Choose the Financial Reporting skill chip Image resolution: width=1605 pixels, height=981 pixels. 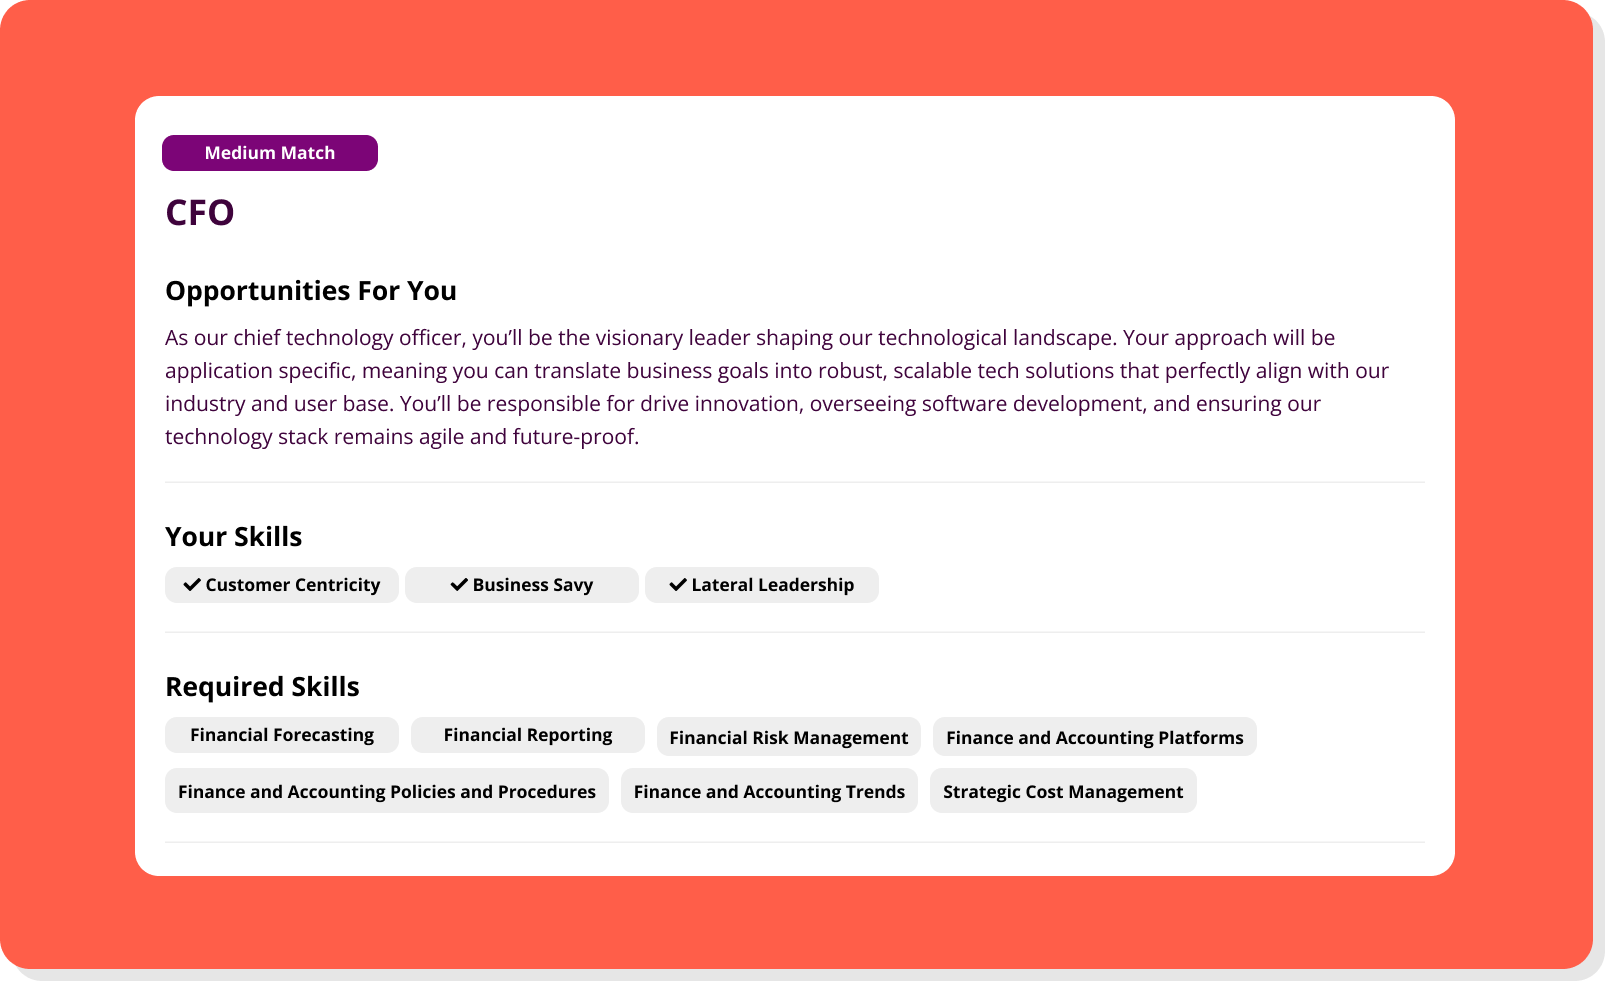click(528, 735)
